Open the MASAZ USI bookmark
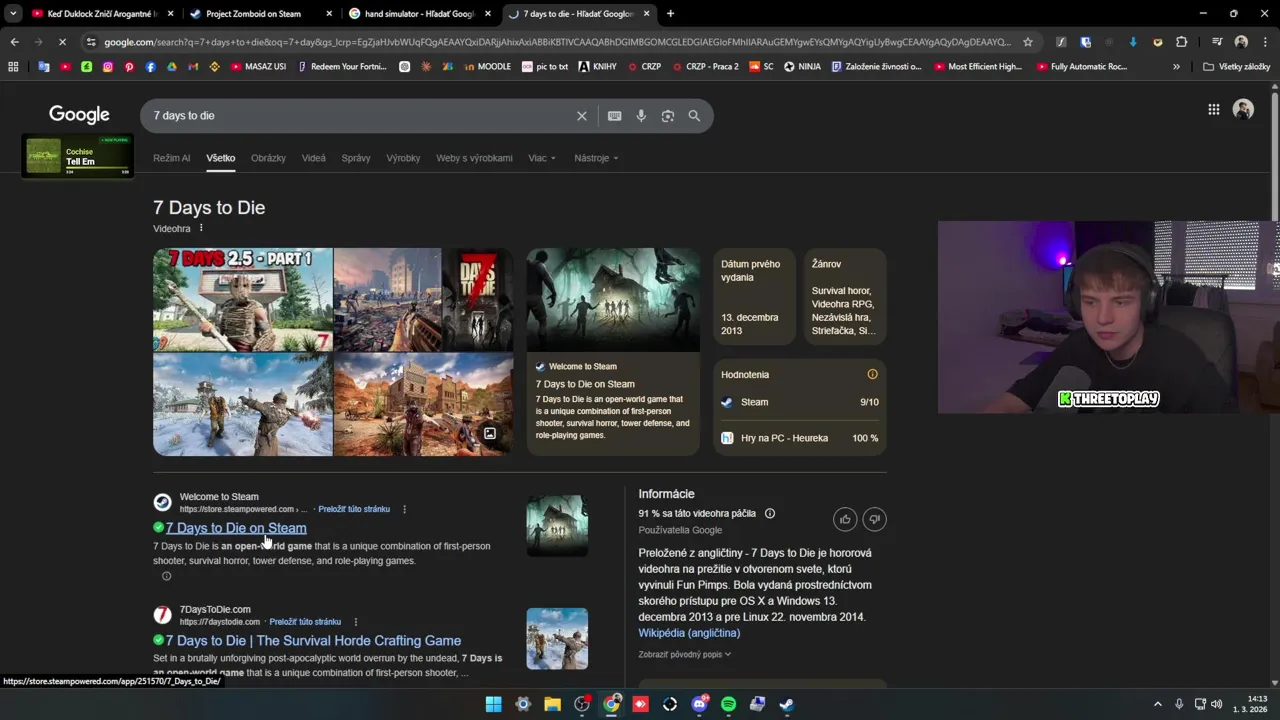 point(258,67)
